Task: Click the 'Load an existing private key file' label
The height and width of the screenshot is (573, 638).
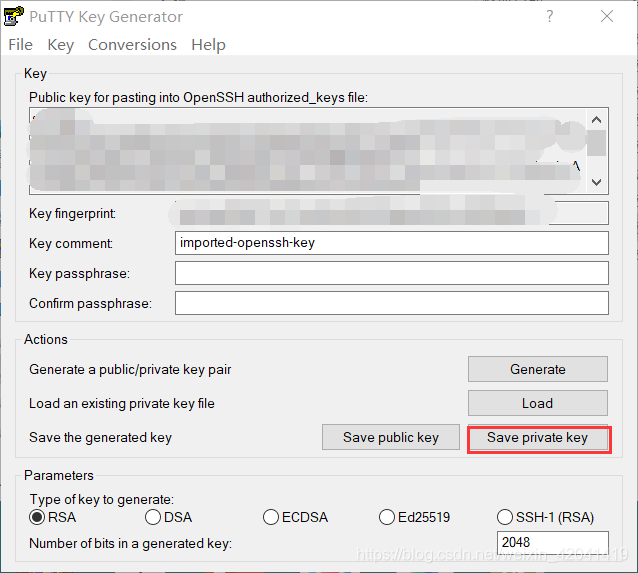Action: [x=122, y=403]
